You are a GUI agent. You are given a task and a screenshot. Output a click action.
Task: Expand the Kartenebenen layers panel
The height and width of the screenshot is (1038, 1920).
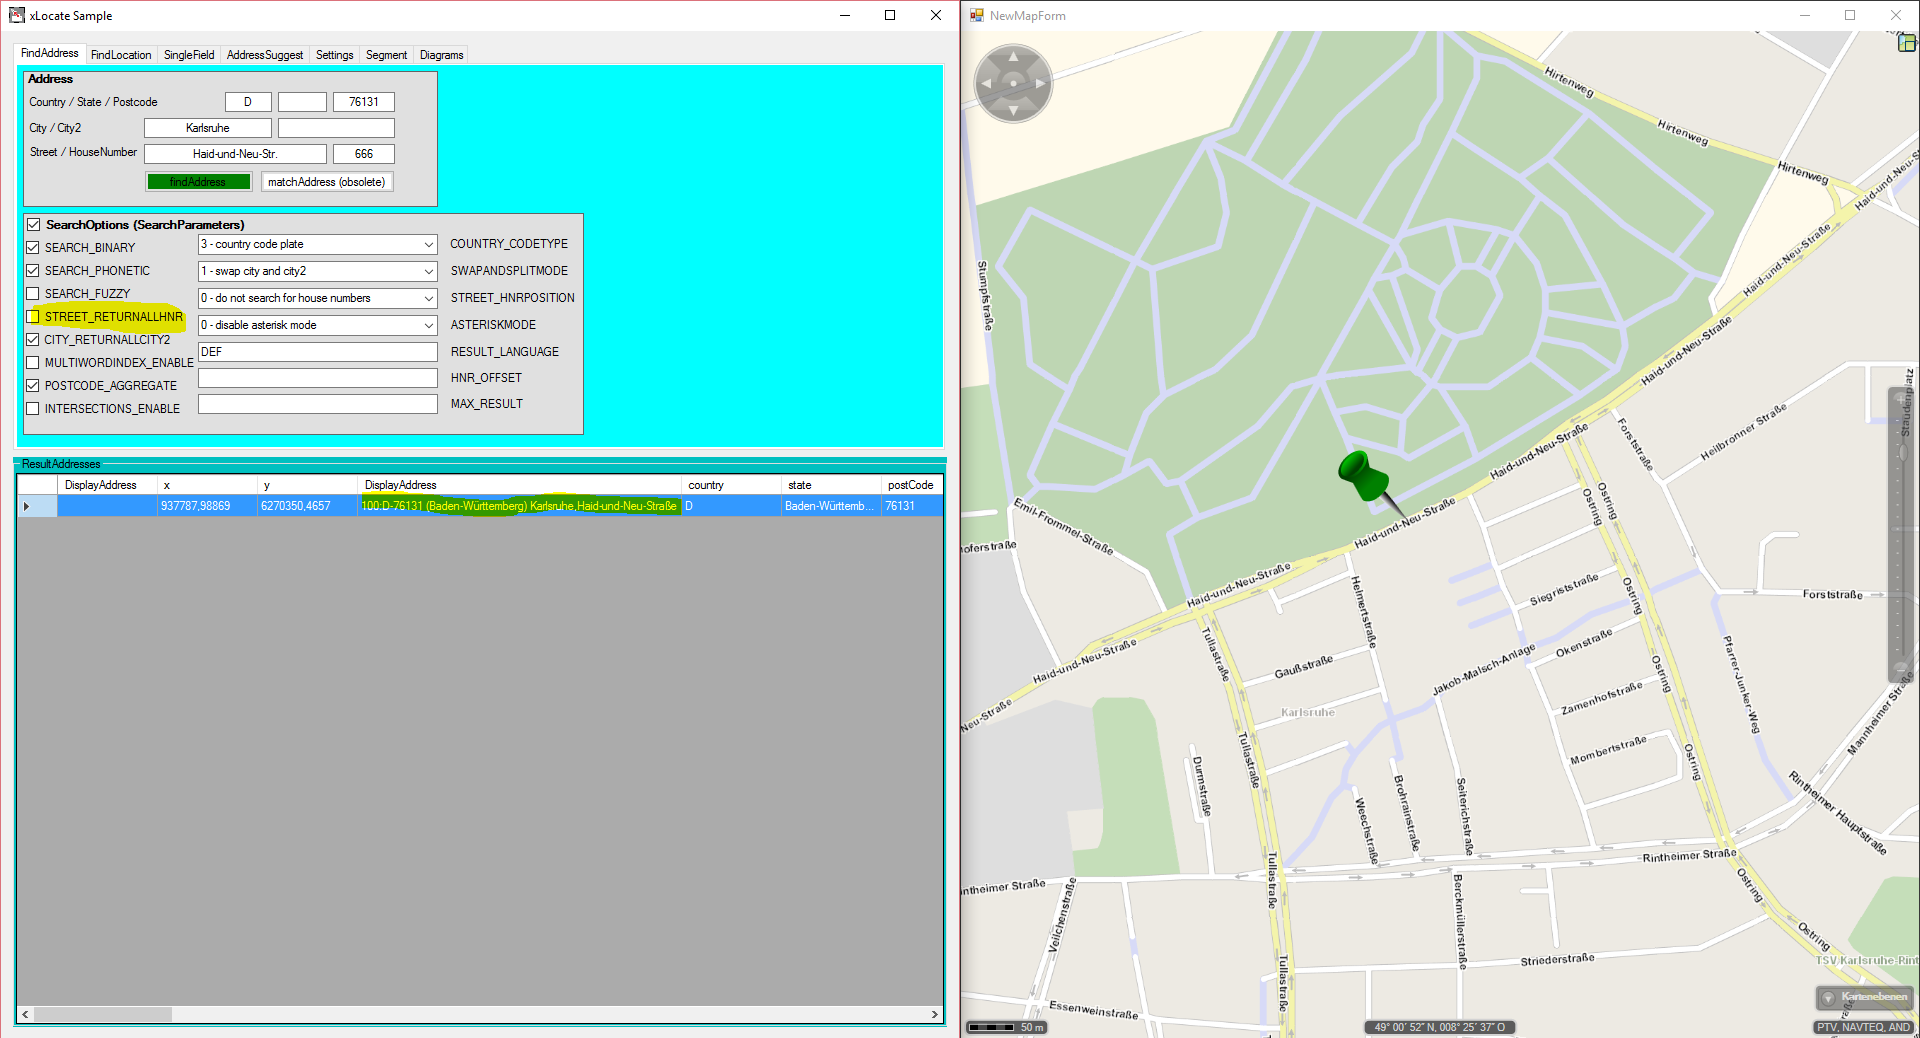click(1864, 997)
